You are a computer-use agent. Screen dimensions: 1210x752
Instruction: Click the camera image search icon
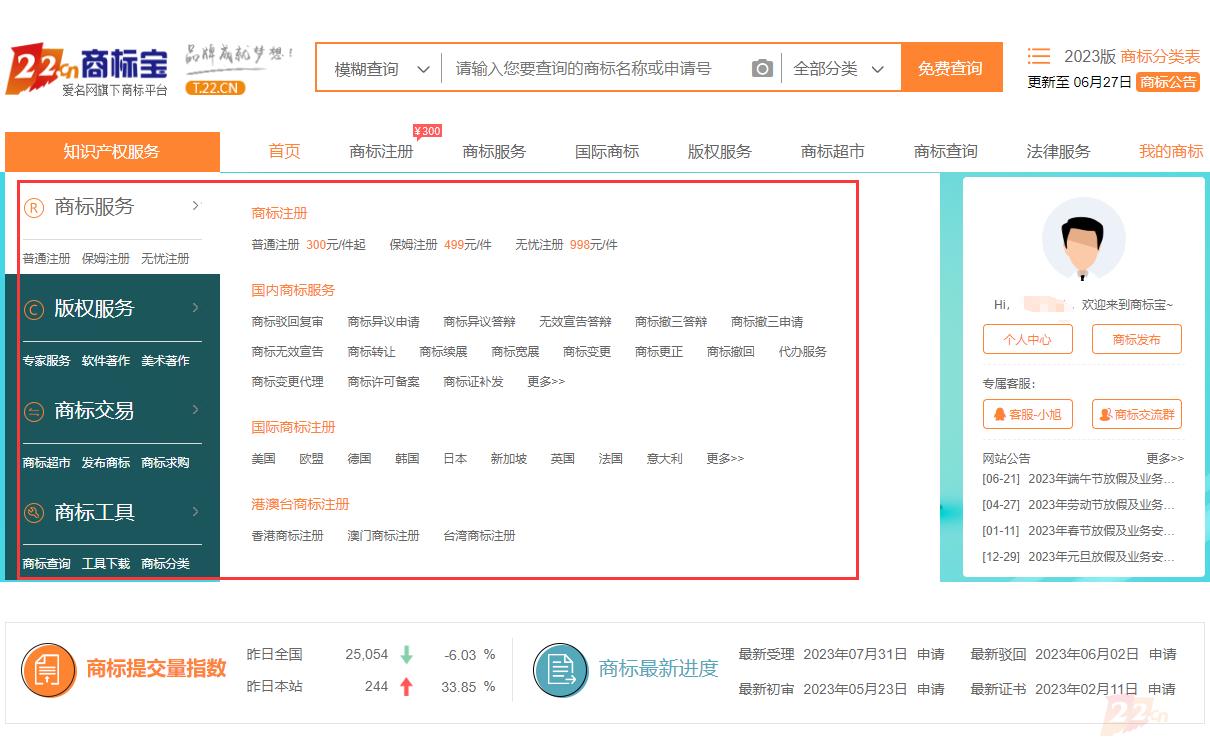pyautogui.click(x=762, y=69)
